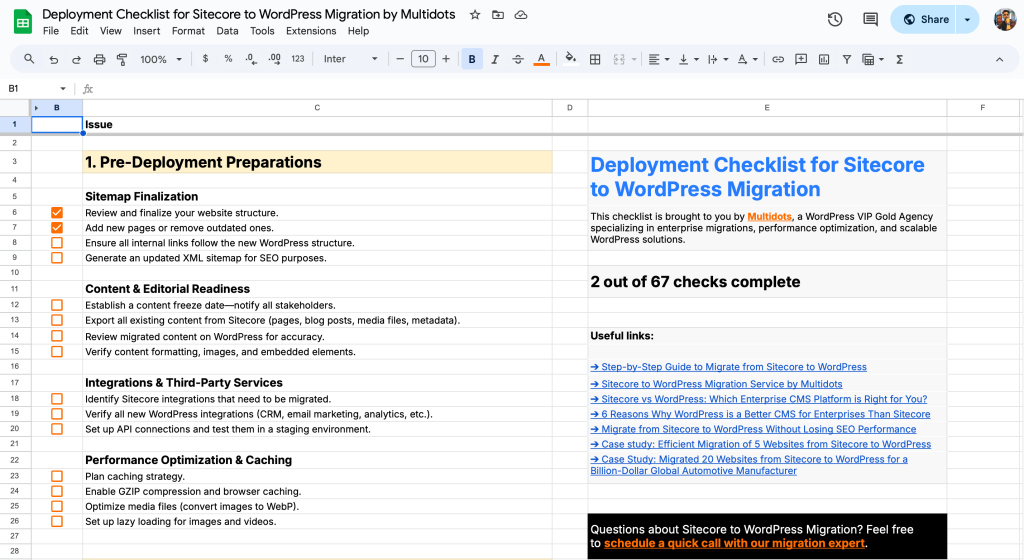Undo the last action
This screenshot has width=1024, height=560.
tap(54, 59)
